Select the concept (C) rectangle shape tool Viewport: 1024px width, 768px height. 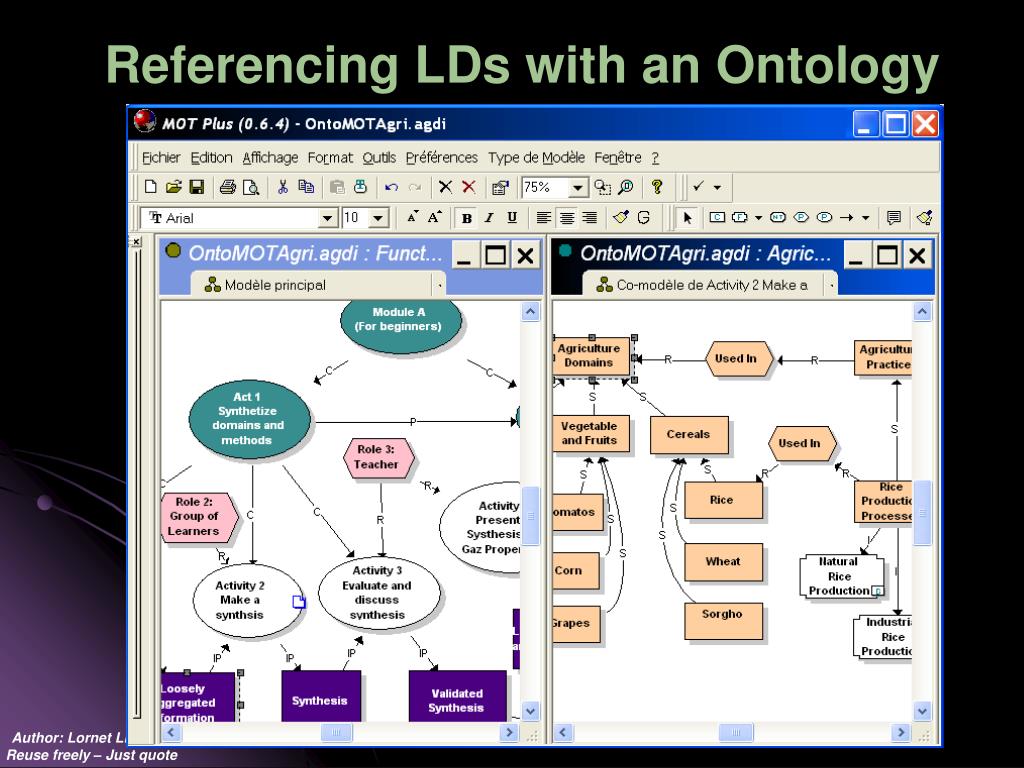[717, 217]
